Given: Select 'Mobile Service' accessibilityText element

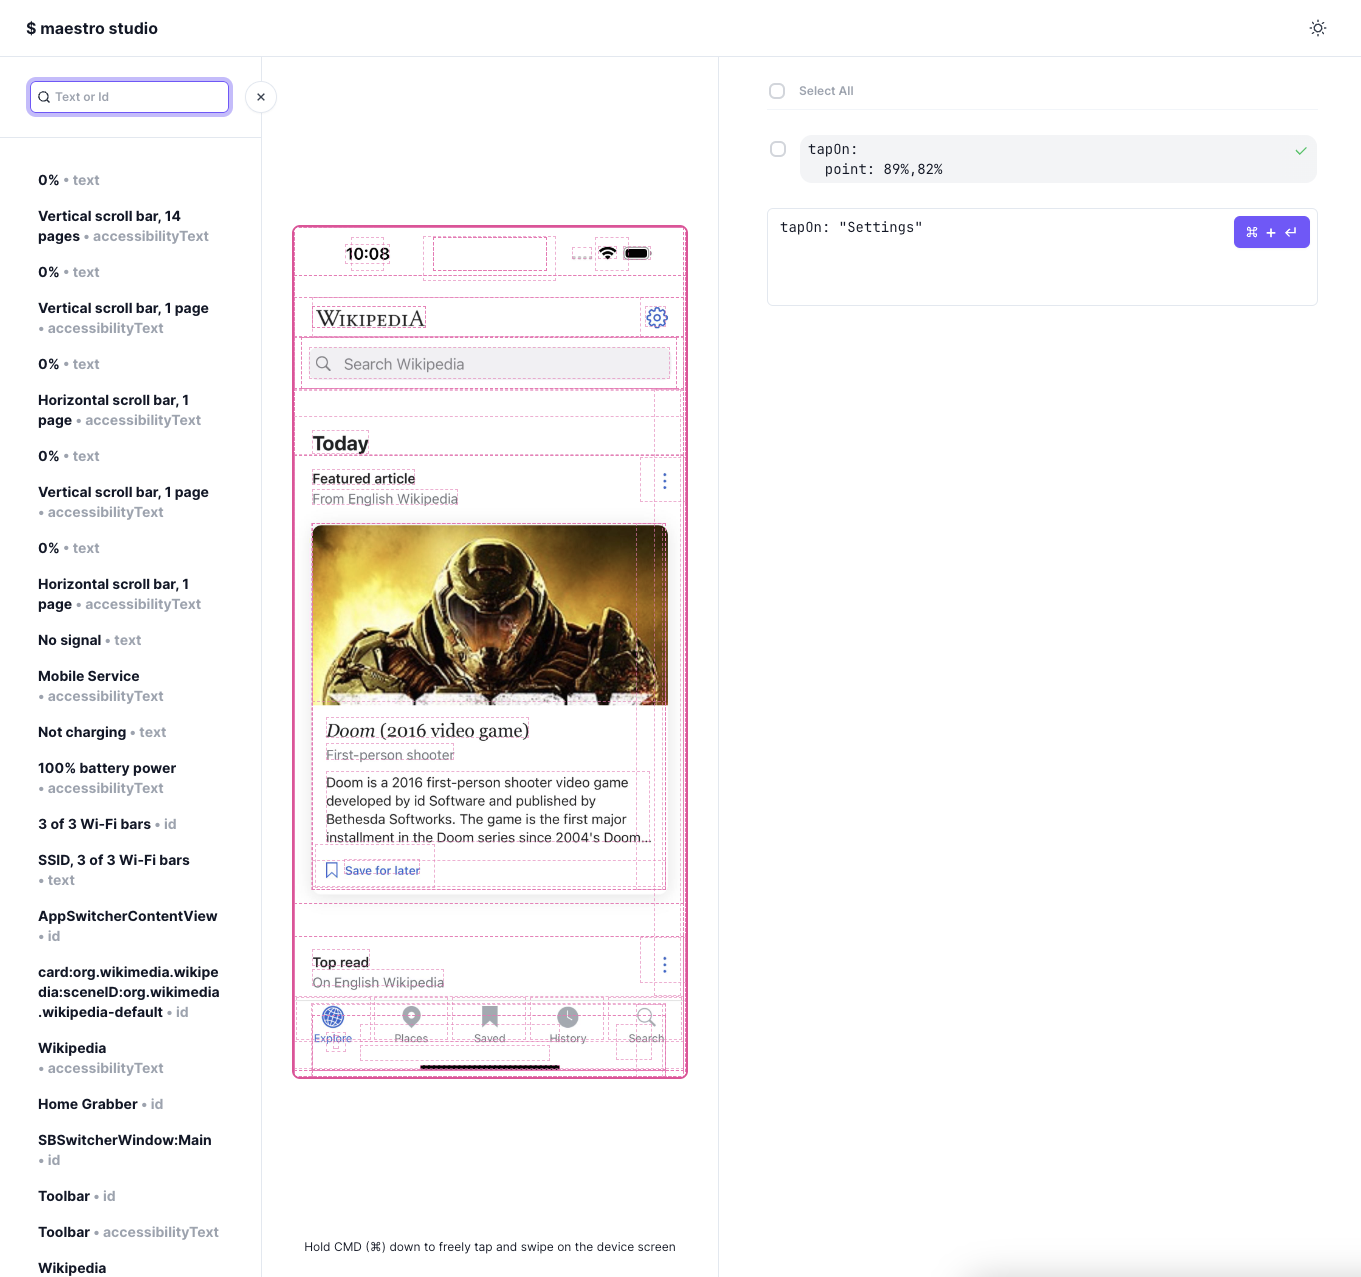Looking at the screenshot, I should (101, 686).
